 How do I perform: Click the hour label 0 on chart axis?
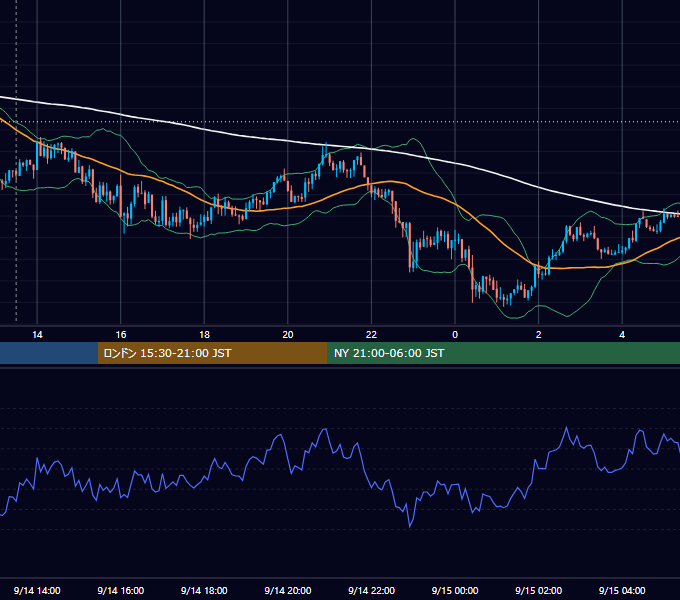pos(455,335)
